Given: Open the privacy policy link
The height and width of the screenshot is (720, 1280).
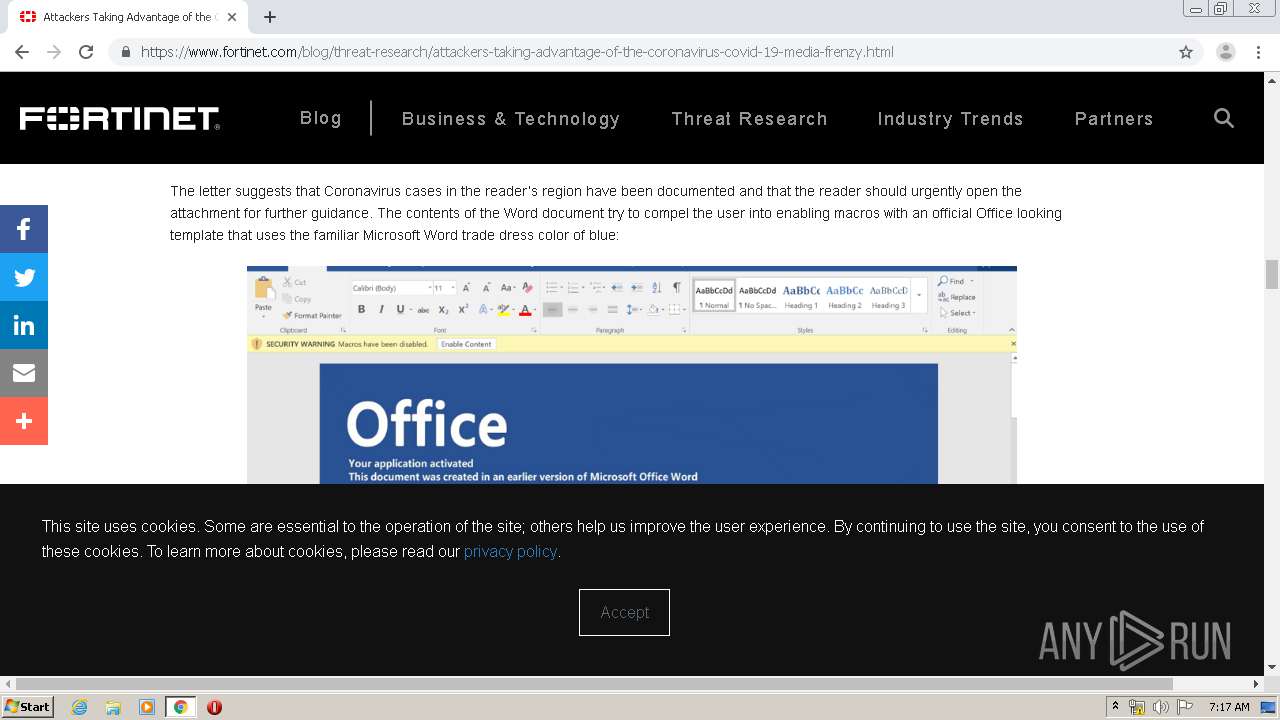Looking at the screenshot, I should click(x=510, y=551).
